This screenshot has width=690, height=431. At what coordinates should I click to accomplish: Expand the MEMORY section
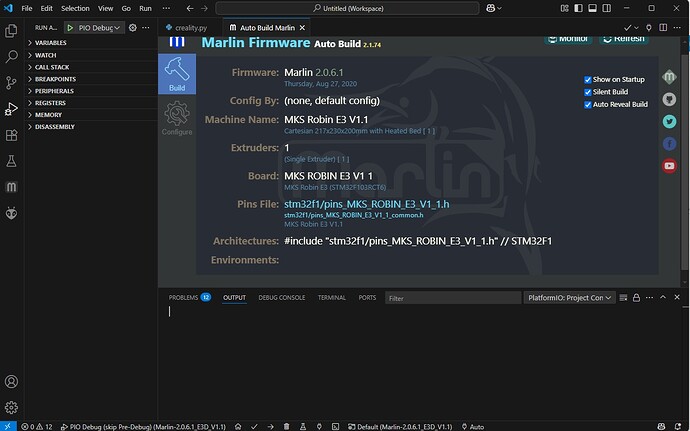point(92,114)
